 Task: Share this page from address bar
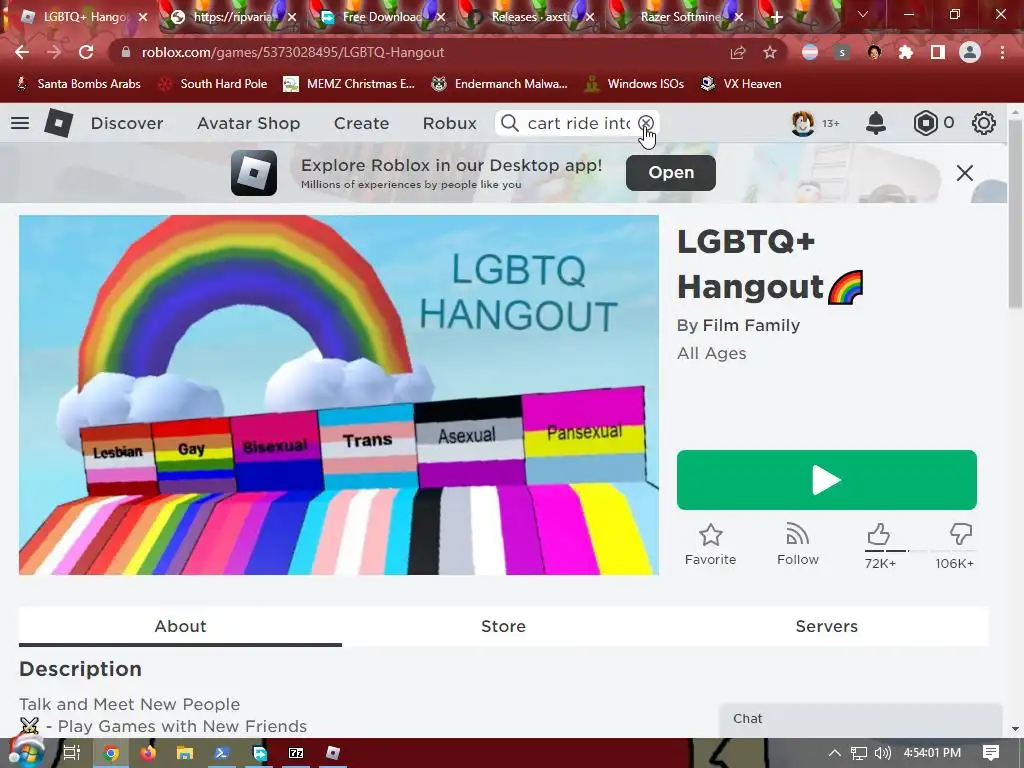pyautogui.click(x=737, y=52)
